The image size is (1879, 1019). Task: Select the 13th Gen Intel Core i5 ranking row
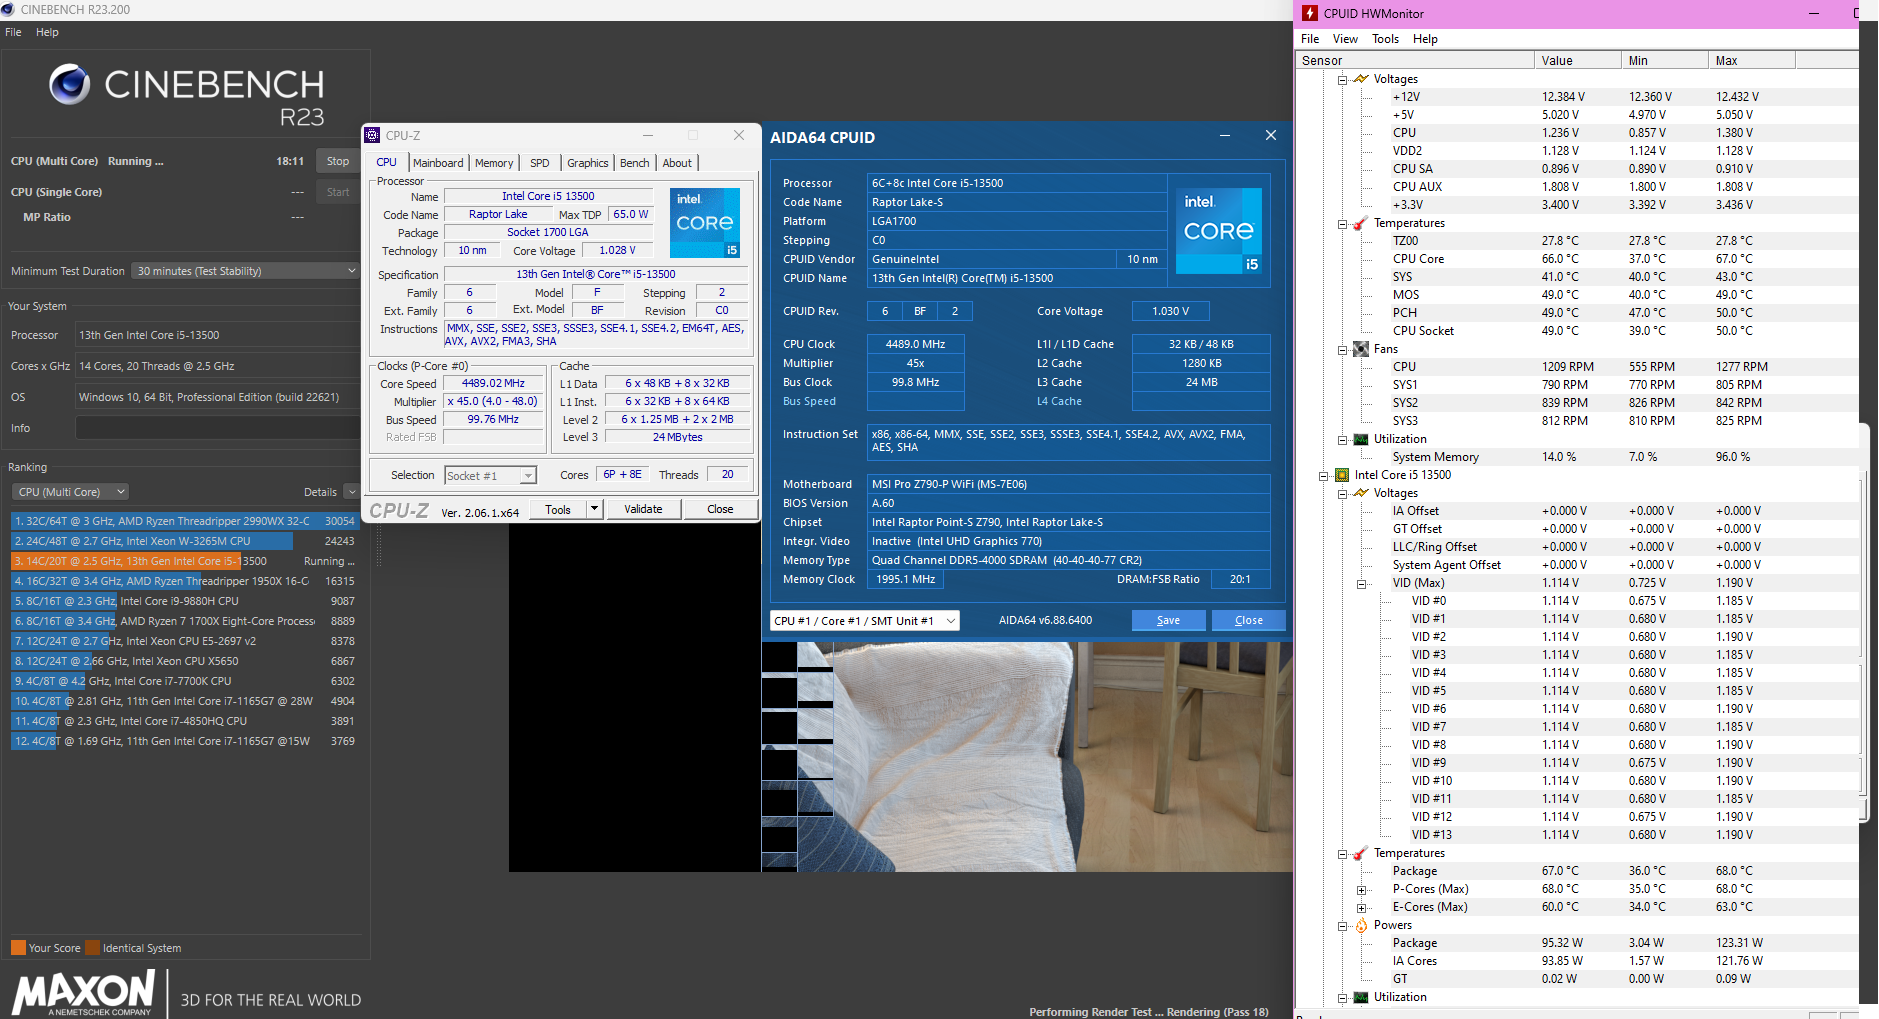185,561
